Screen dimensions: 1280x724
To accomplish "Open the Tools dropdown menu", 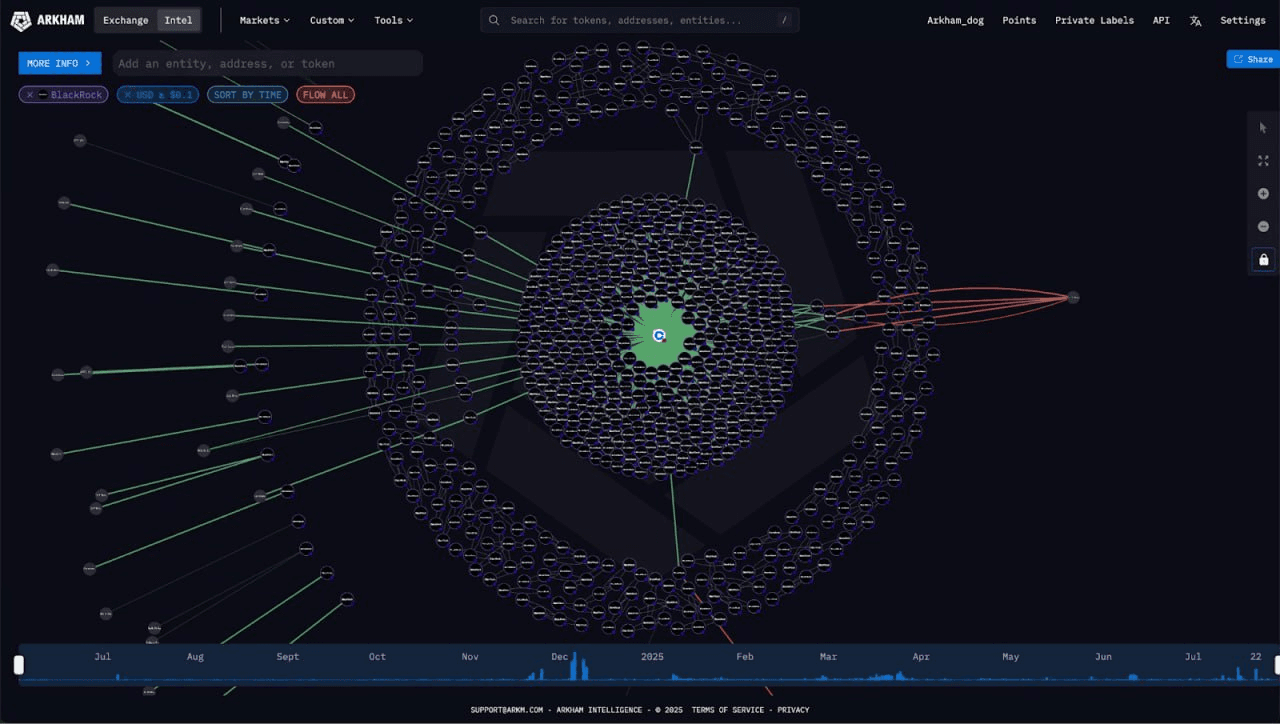I will 393,20.
